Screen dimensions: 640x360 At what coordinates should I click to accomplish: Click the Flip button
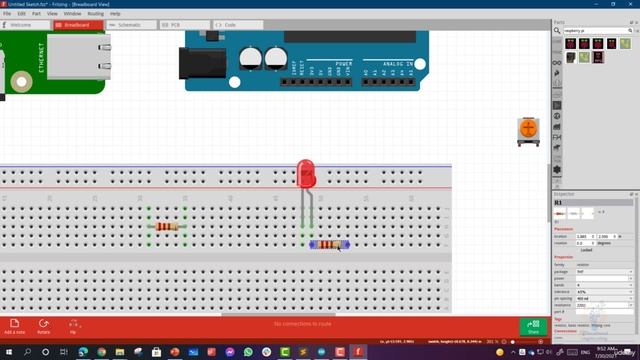(73, 327)
